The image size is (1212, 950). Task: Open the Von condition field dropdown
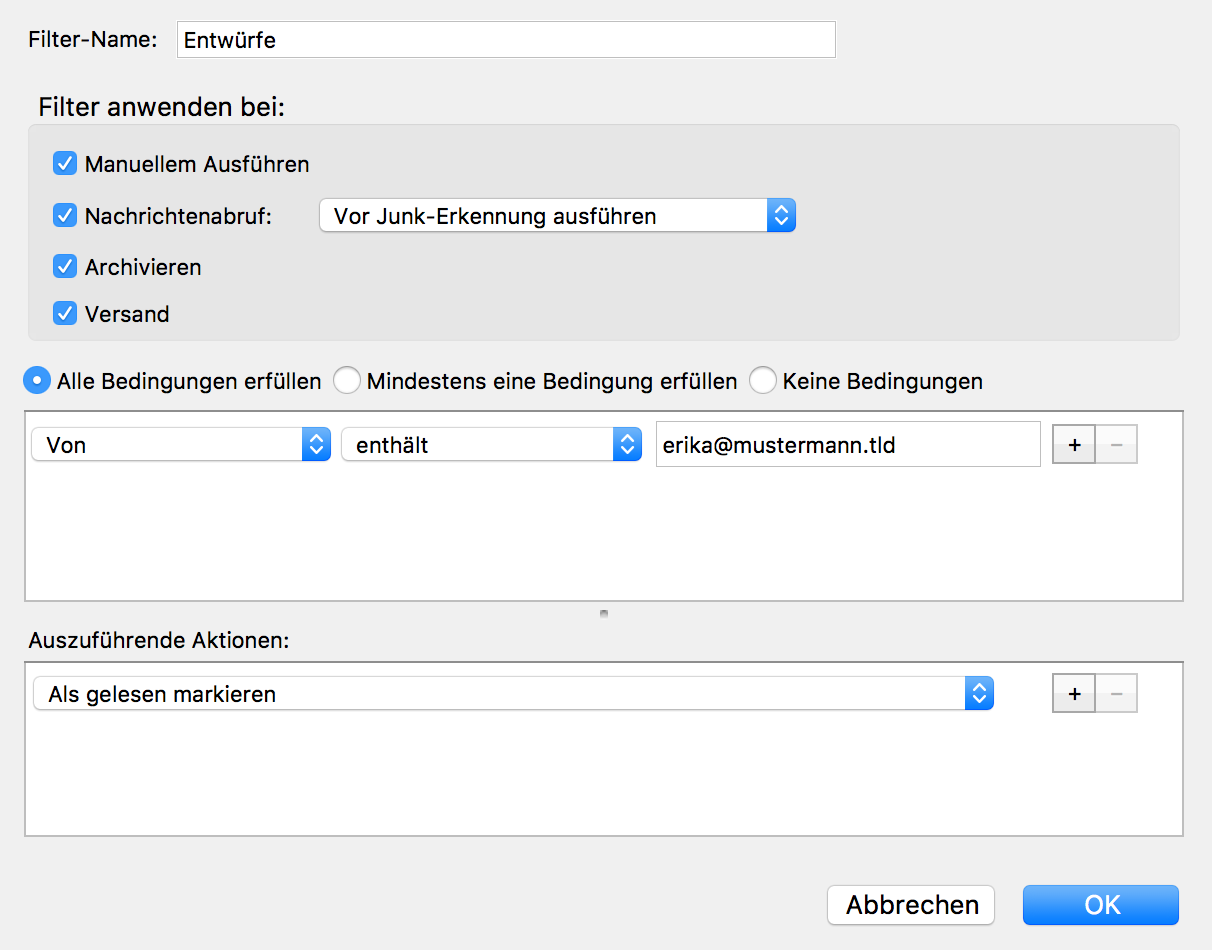point(181,445)
